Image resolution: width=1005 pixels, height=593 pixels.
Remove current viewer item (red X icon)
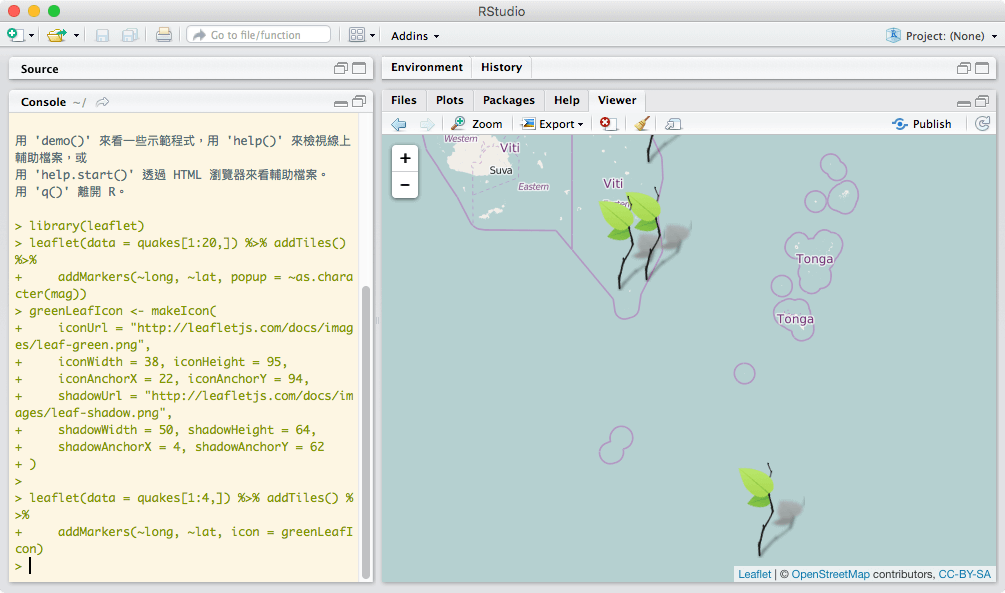pos(607,124)
